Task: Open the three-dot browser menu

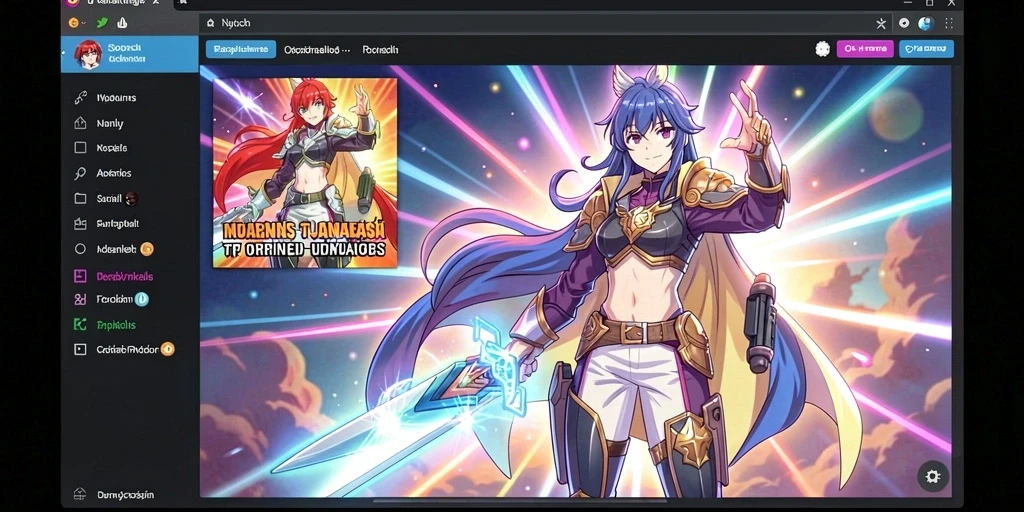Action: 949,23
